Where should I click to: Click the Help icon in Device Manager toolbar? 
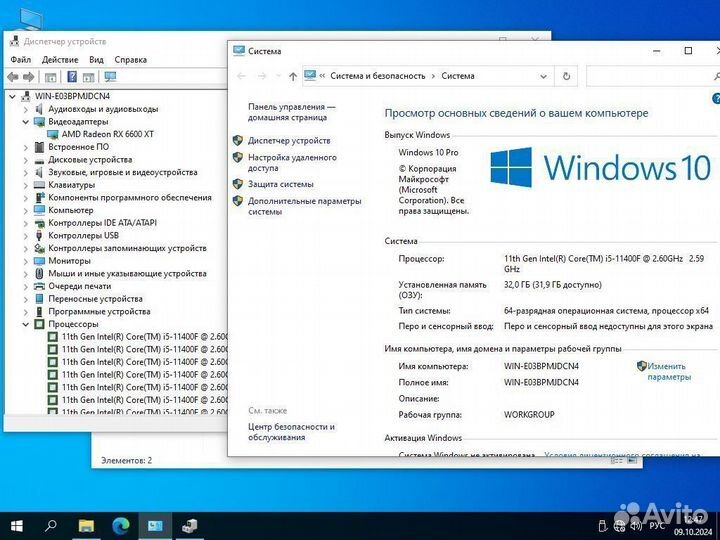pyautogui.click(x=72, y=77)
